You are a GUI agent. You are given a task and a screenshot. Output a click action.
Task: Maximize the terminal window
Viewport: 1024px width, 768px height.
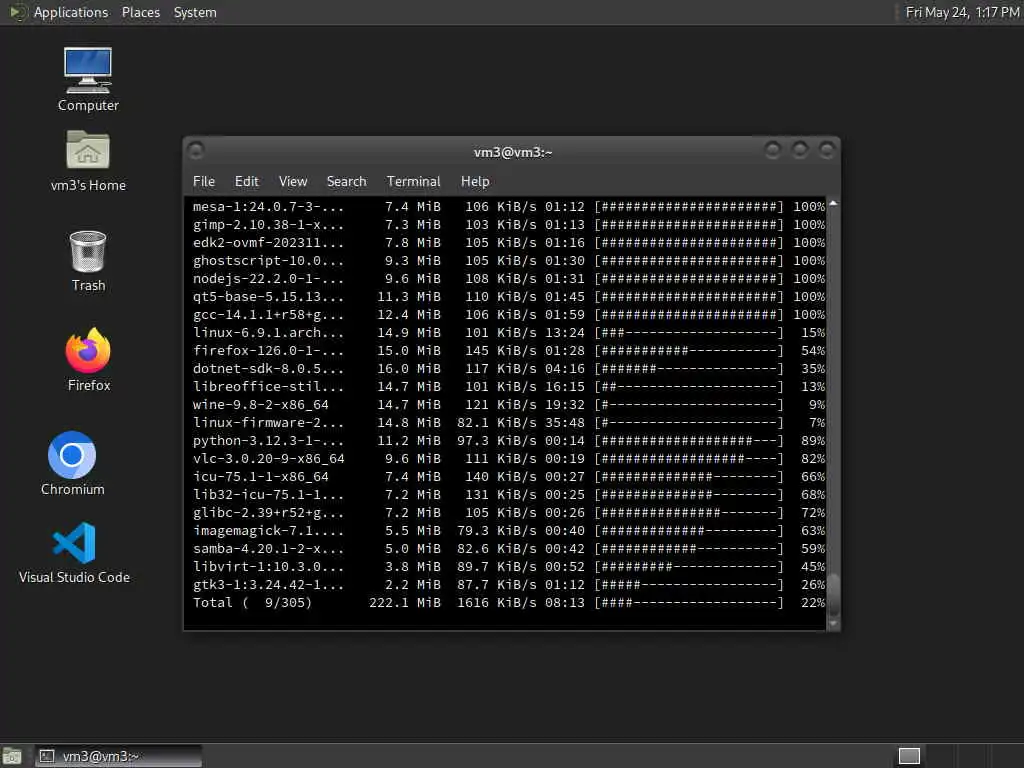click(799, 151)
